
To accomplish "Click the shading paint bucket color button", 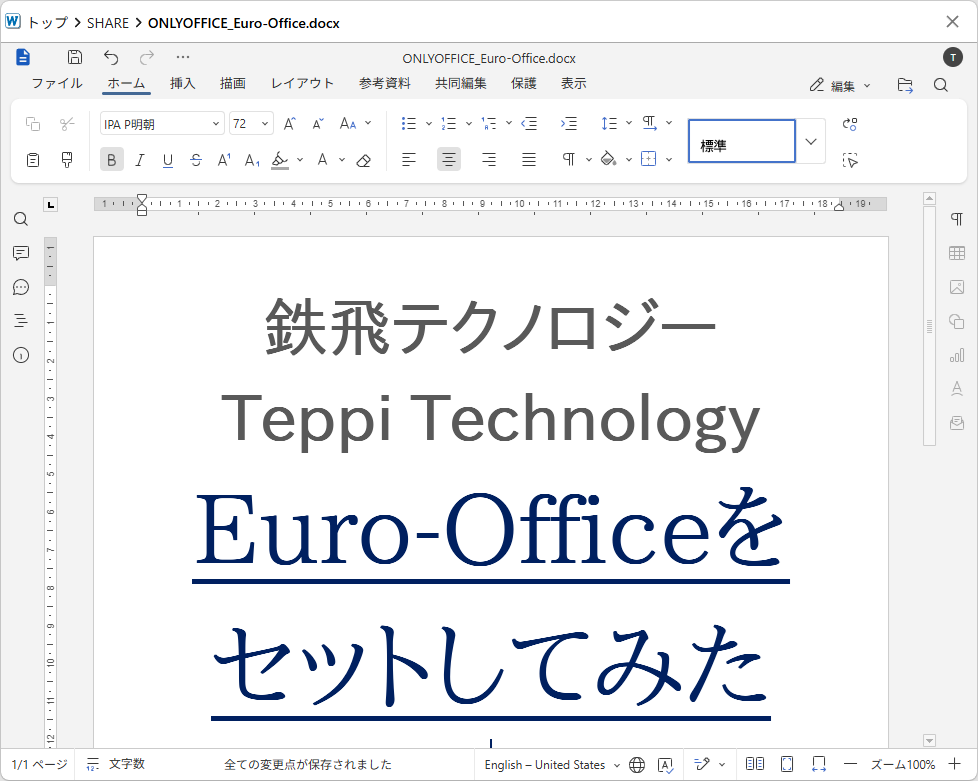I will coord(609,160).
